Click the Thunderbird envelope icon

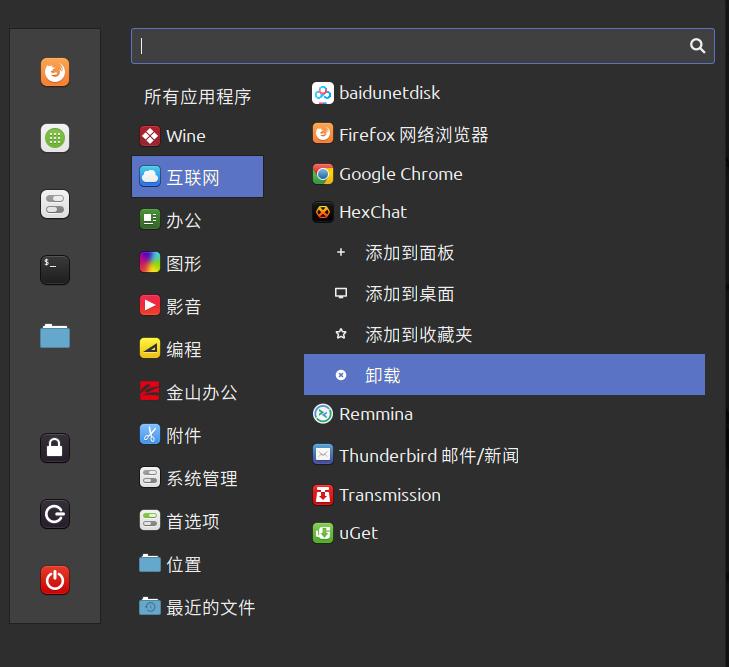pos(323,455)
